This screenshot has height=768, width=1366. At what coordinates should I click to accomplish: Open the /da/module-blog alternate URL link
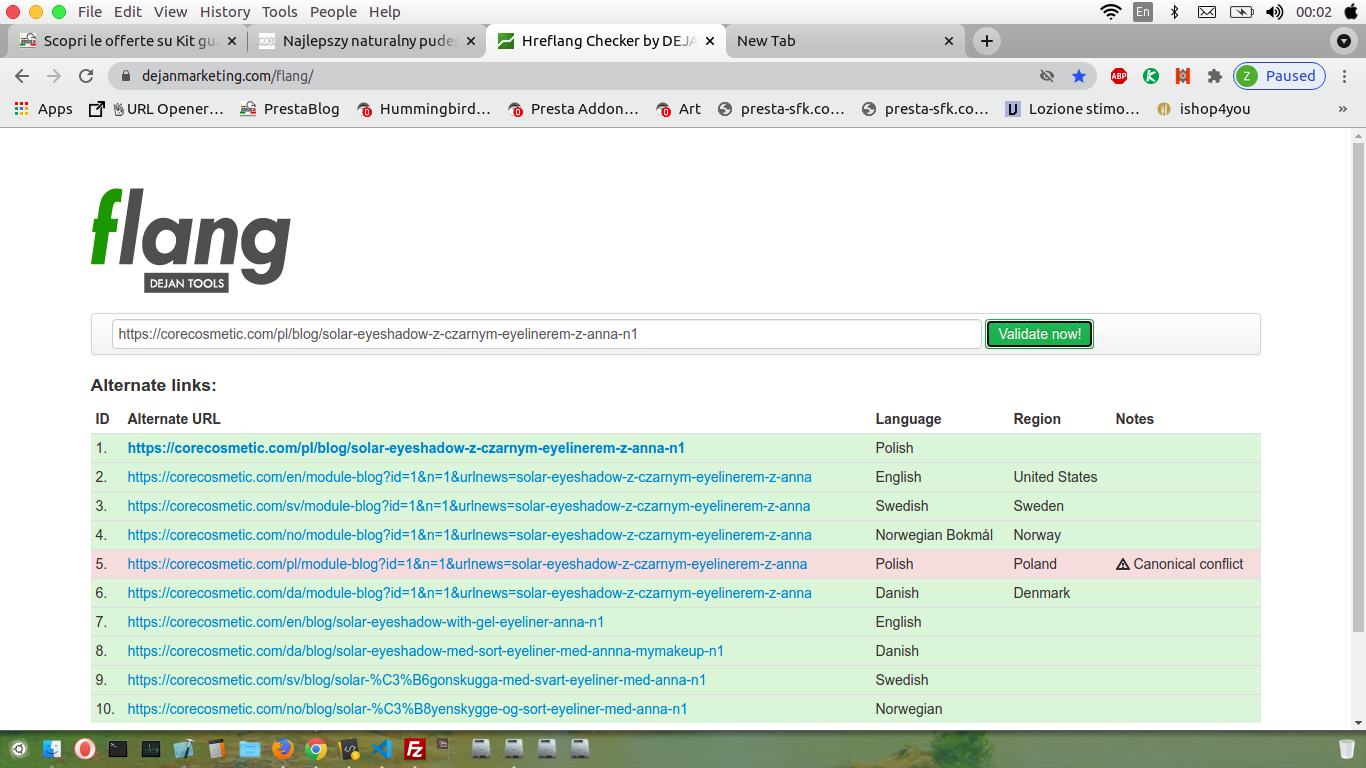click(470, 593)
